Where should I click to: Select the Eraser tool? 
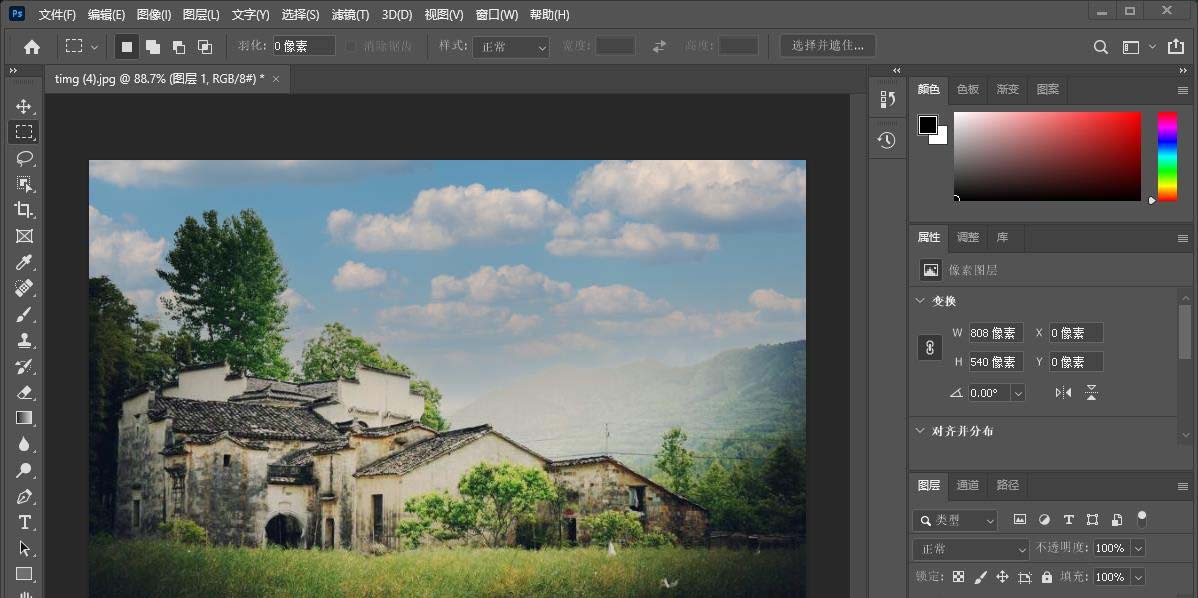[24, 392]
